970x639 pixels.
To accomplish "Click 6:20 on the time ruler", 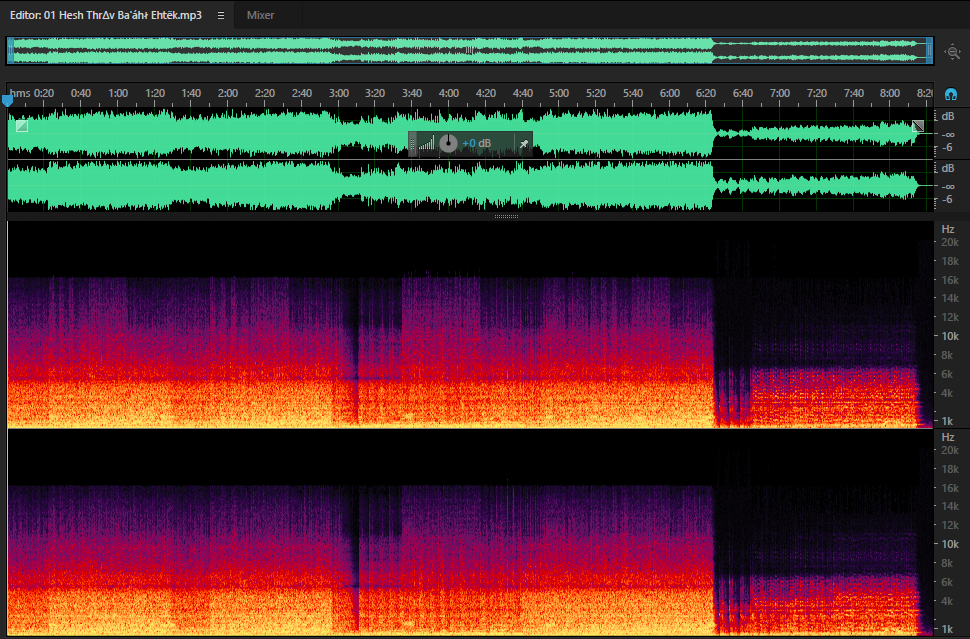I will pos(706,93).
